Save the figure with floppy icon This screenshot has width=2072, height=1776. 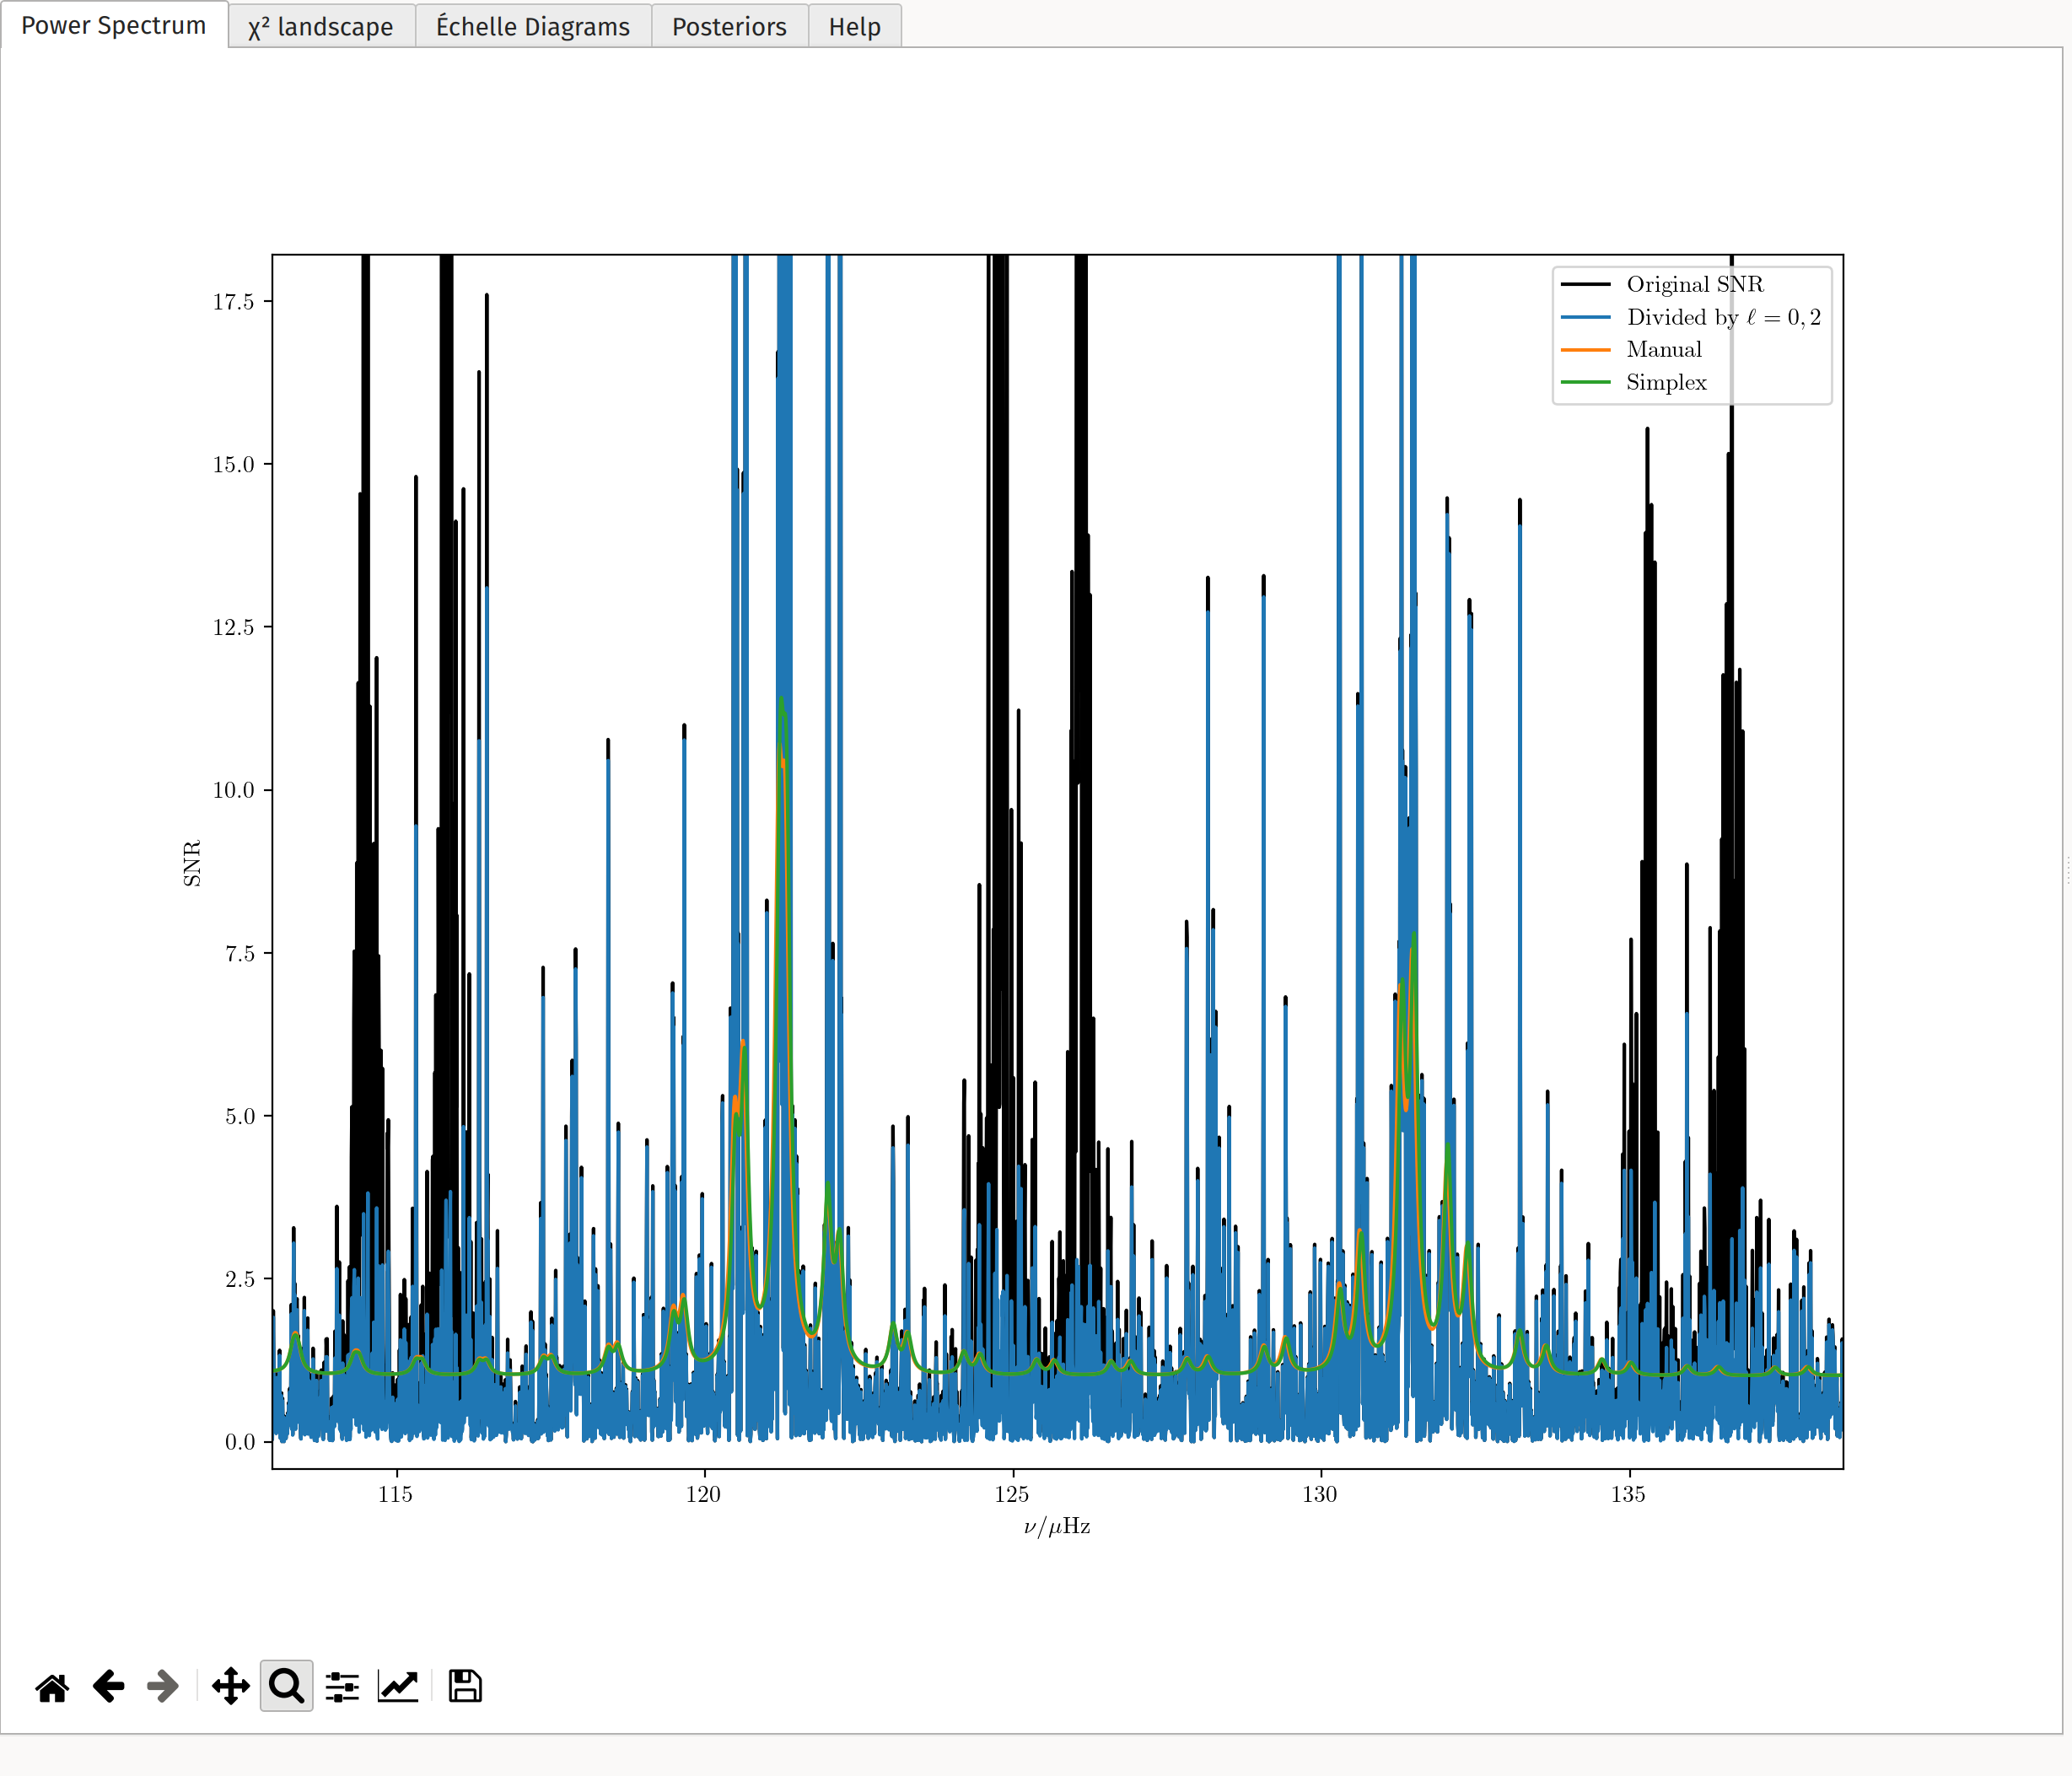click(465, 1686)
